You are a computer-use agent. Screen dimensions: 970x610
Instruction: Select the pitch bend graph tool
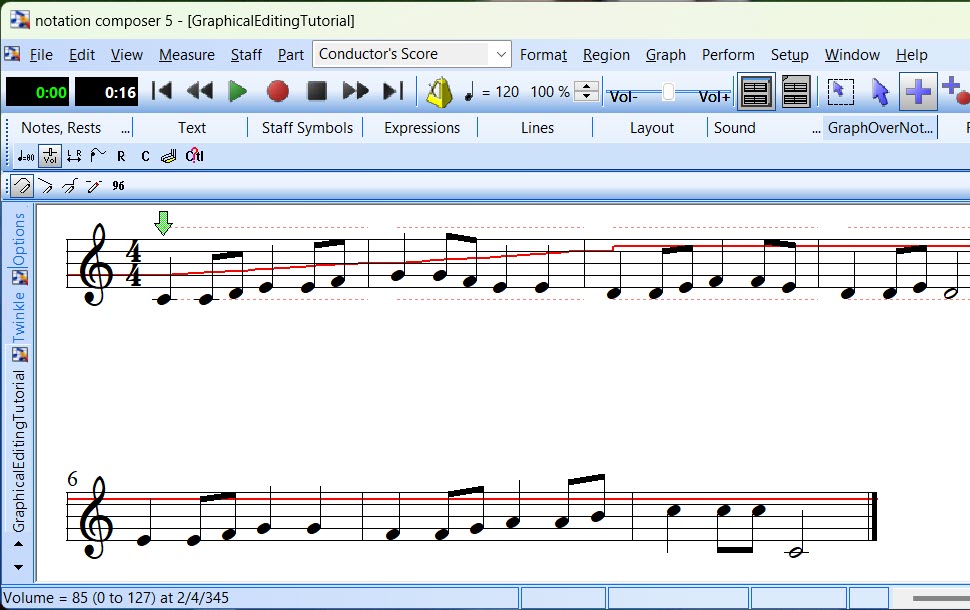[97, 156]
